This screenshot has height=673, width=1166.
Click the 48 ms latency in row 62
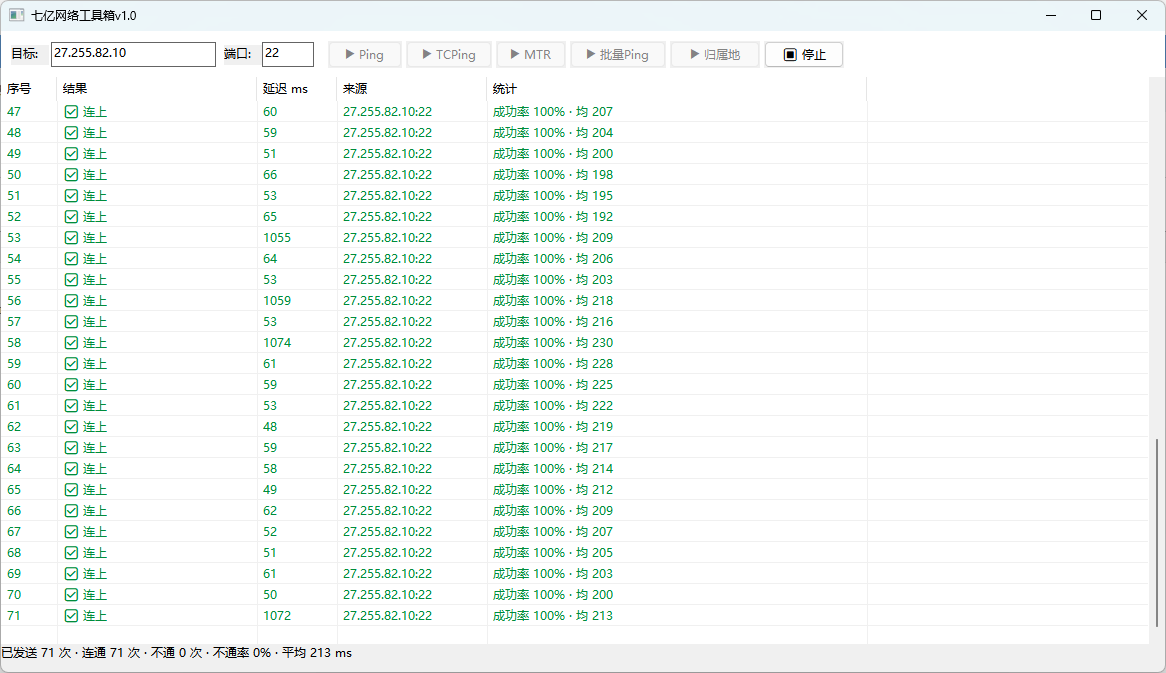pos(270,427)
